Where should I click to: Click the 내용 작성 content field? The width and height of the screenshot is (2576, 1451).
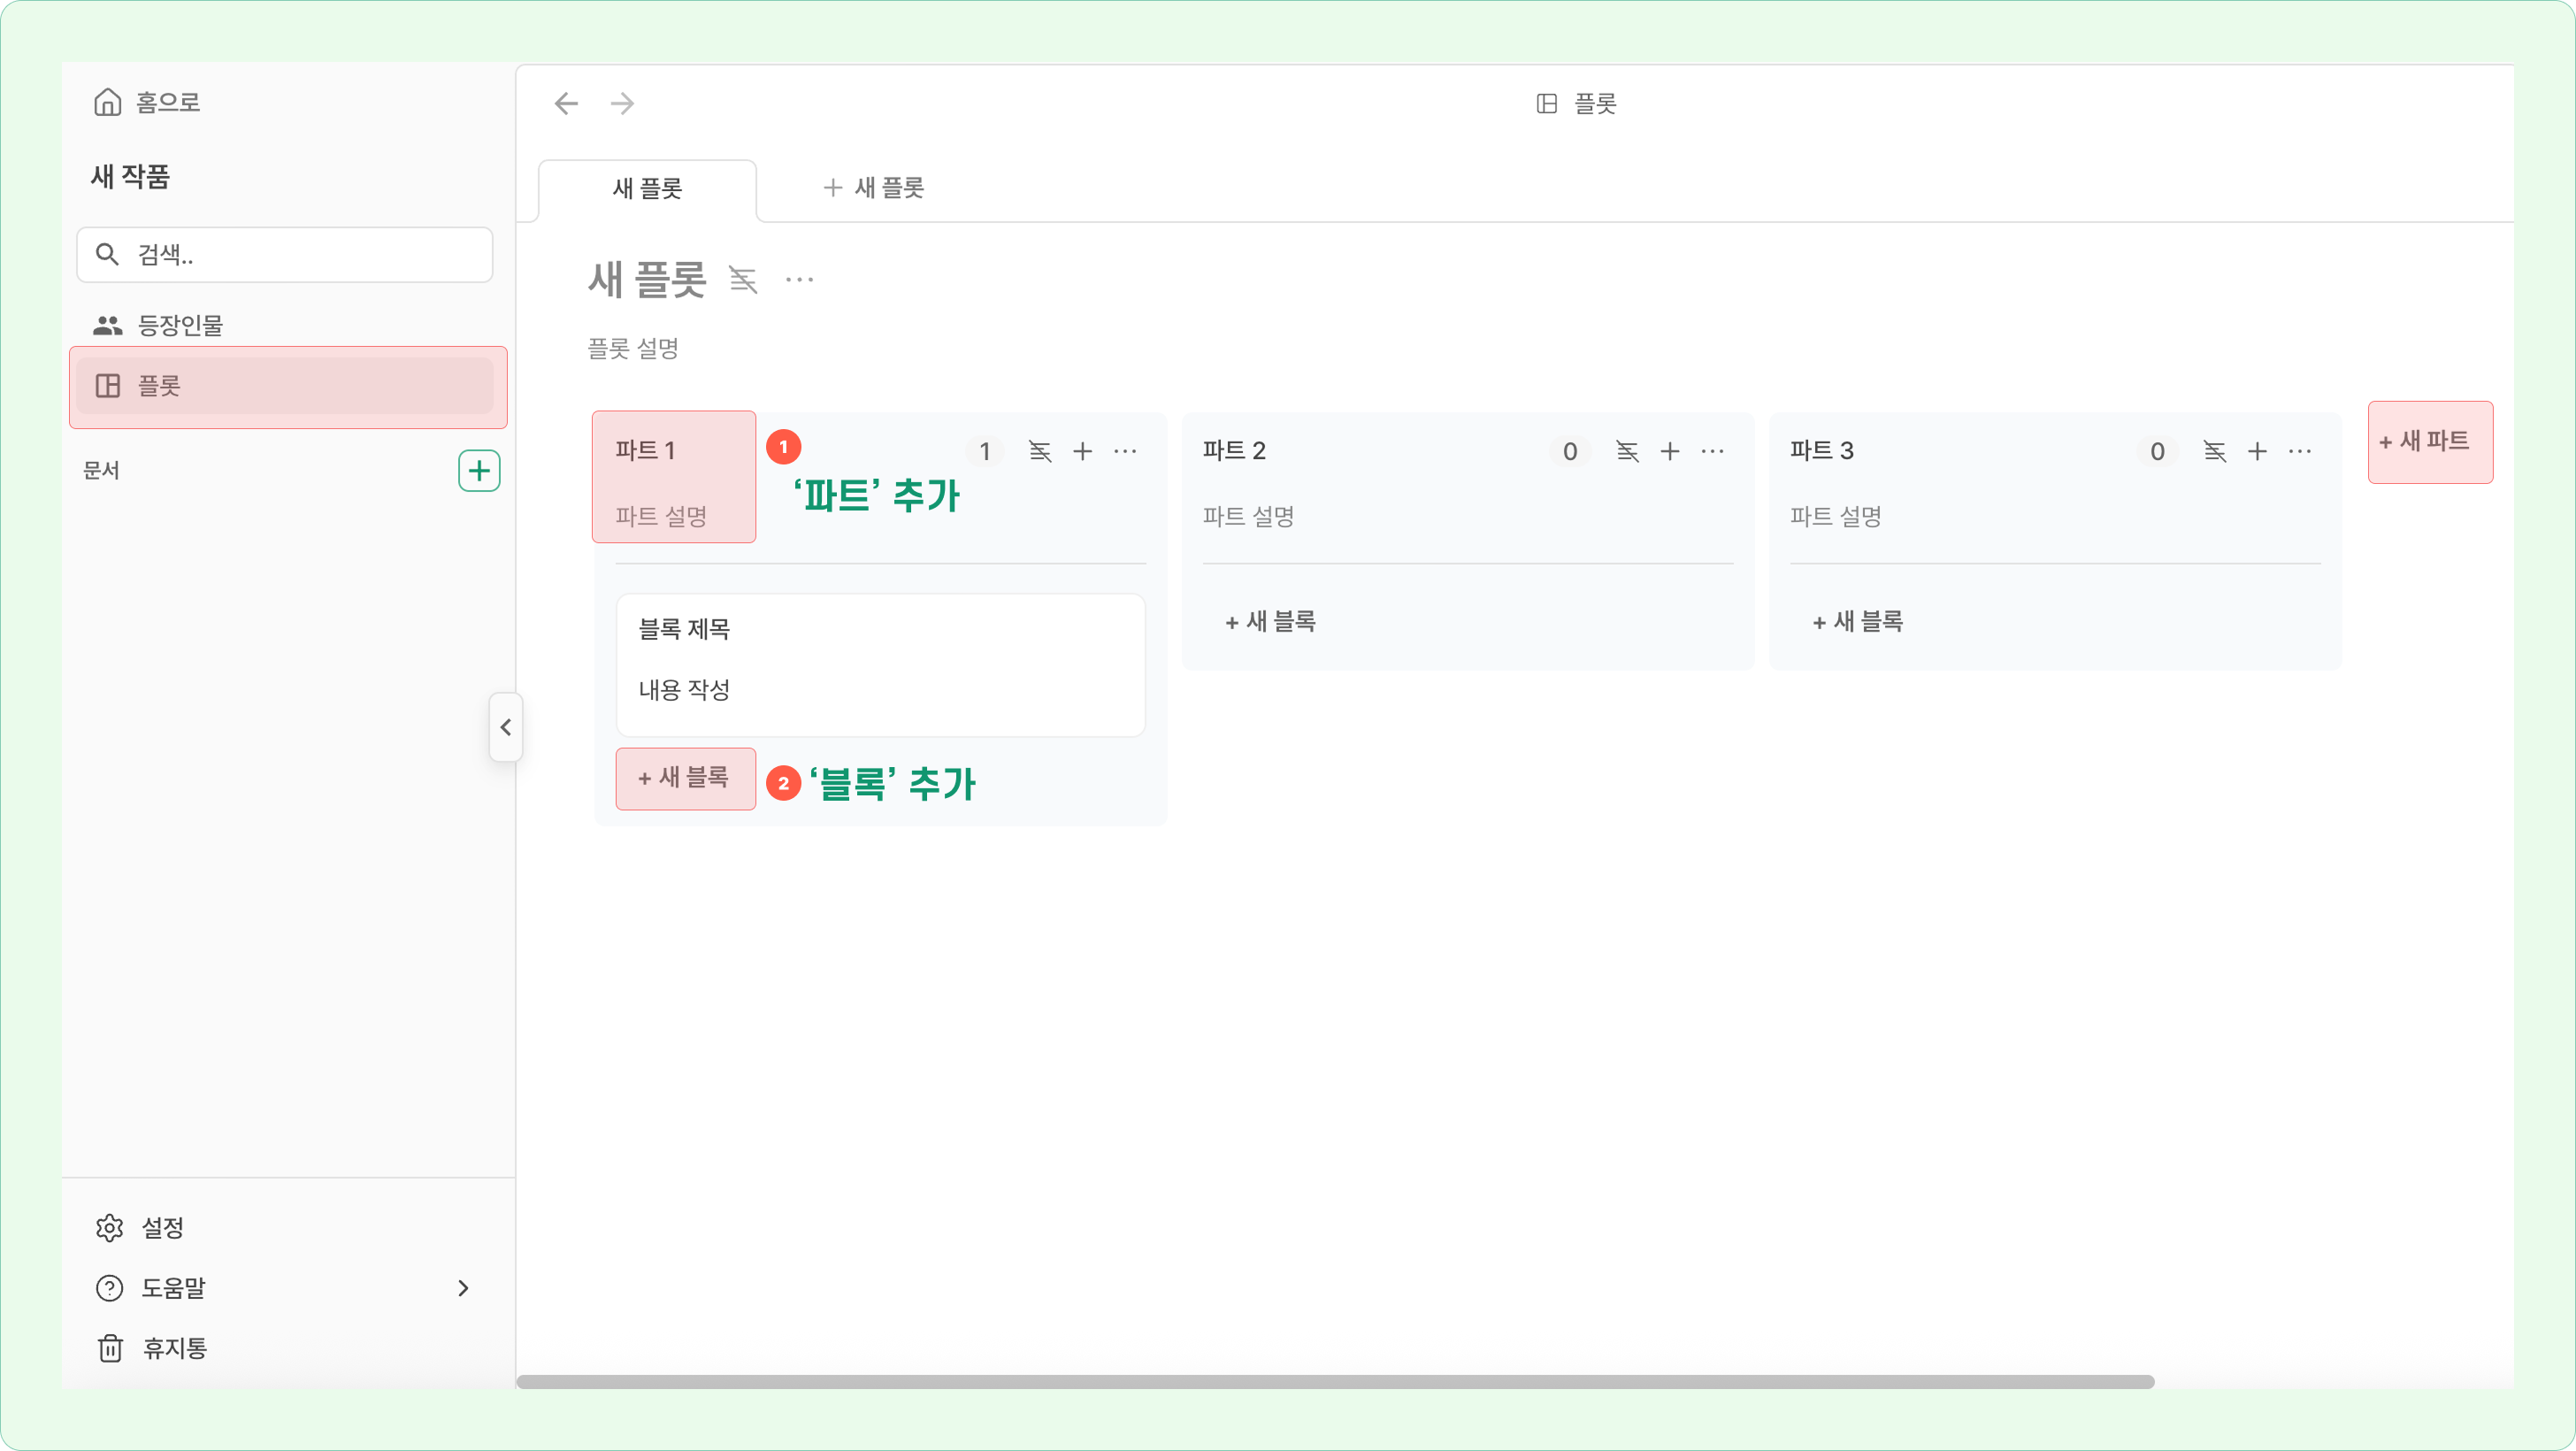click(685, 690)
